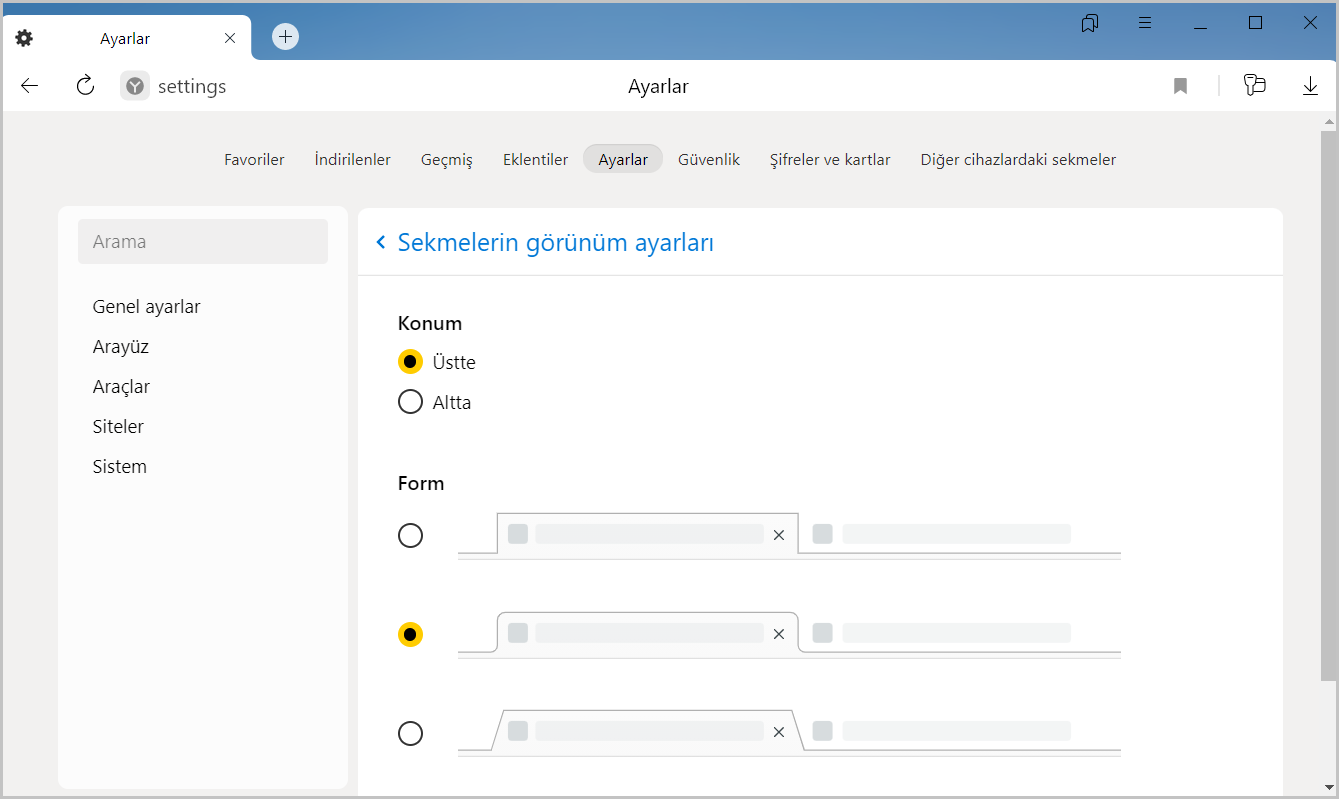Choose the square-corner tab shape option

410,536
